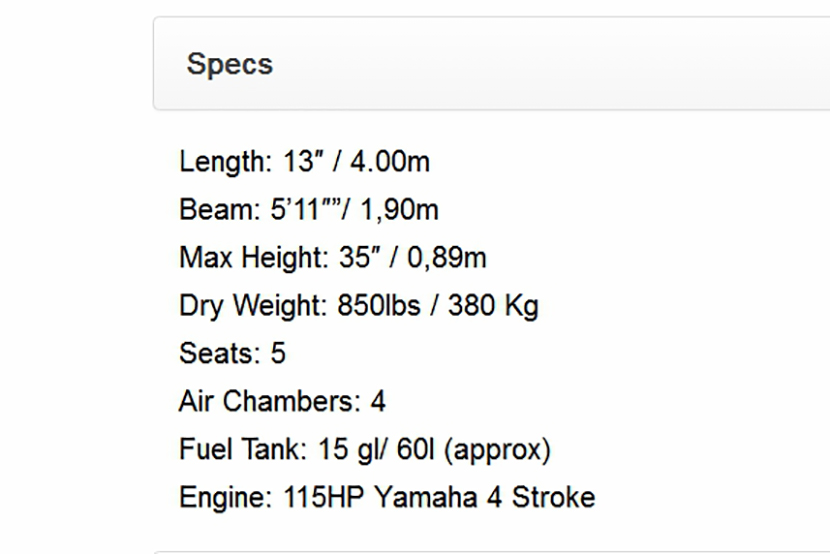Click the Fuel Tank specification line
The image size is (830, 554).
pos(364,449)
